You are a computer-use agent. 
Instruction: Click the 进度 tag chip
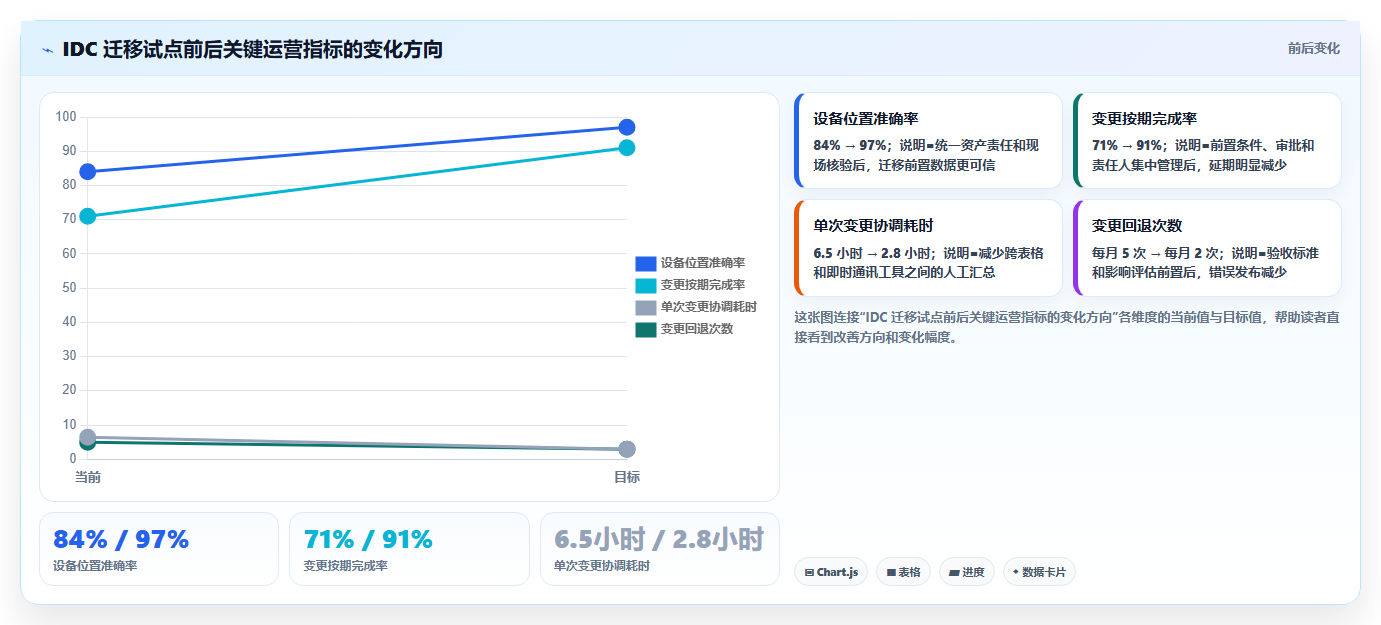tap(967, 572)
